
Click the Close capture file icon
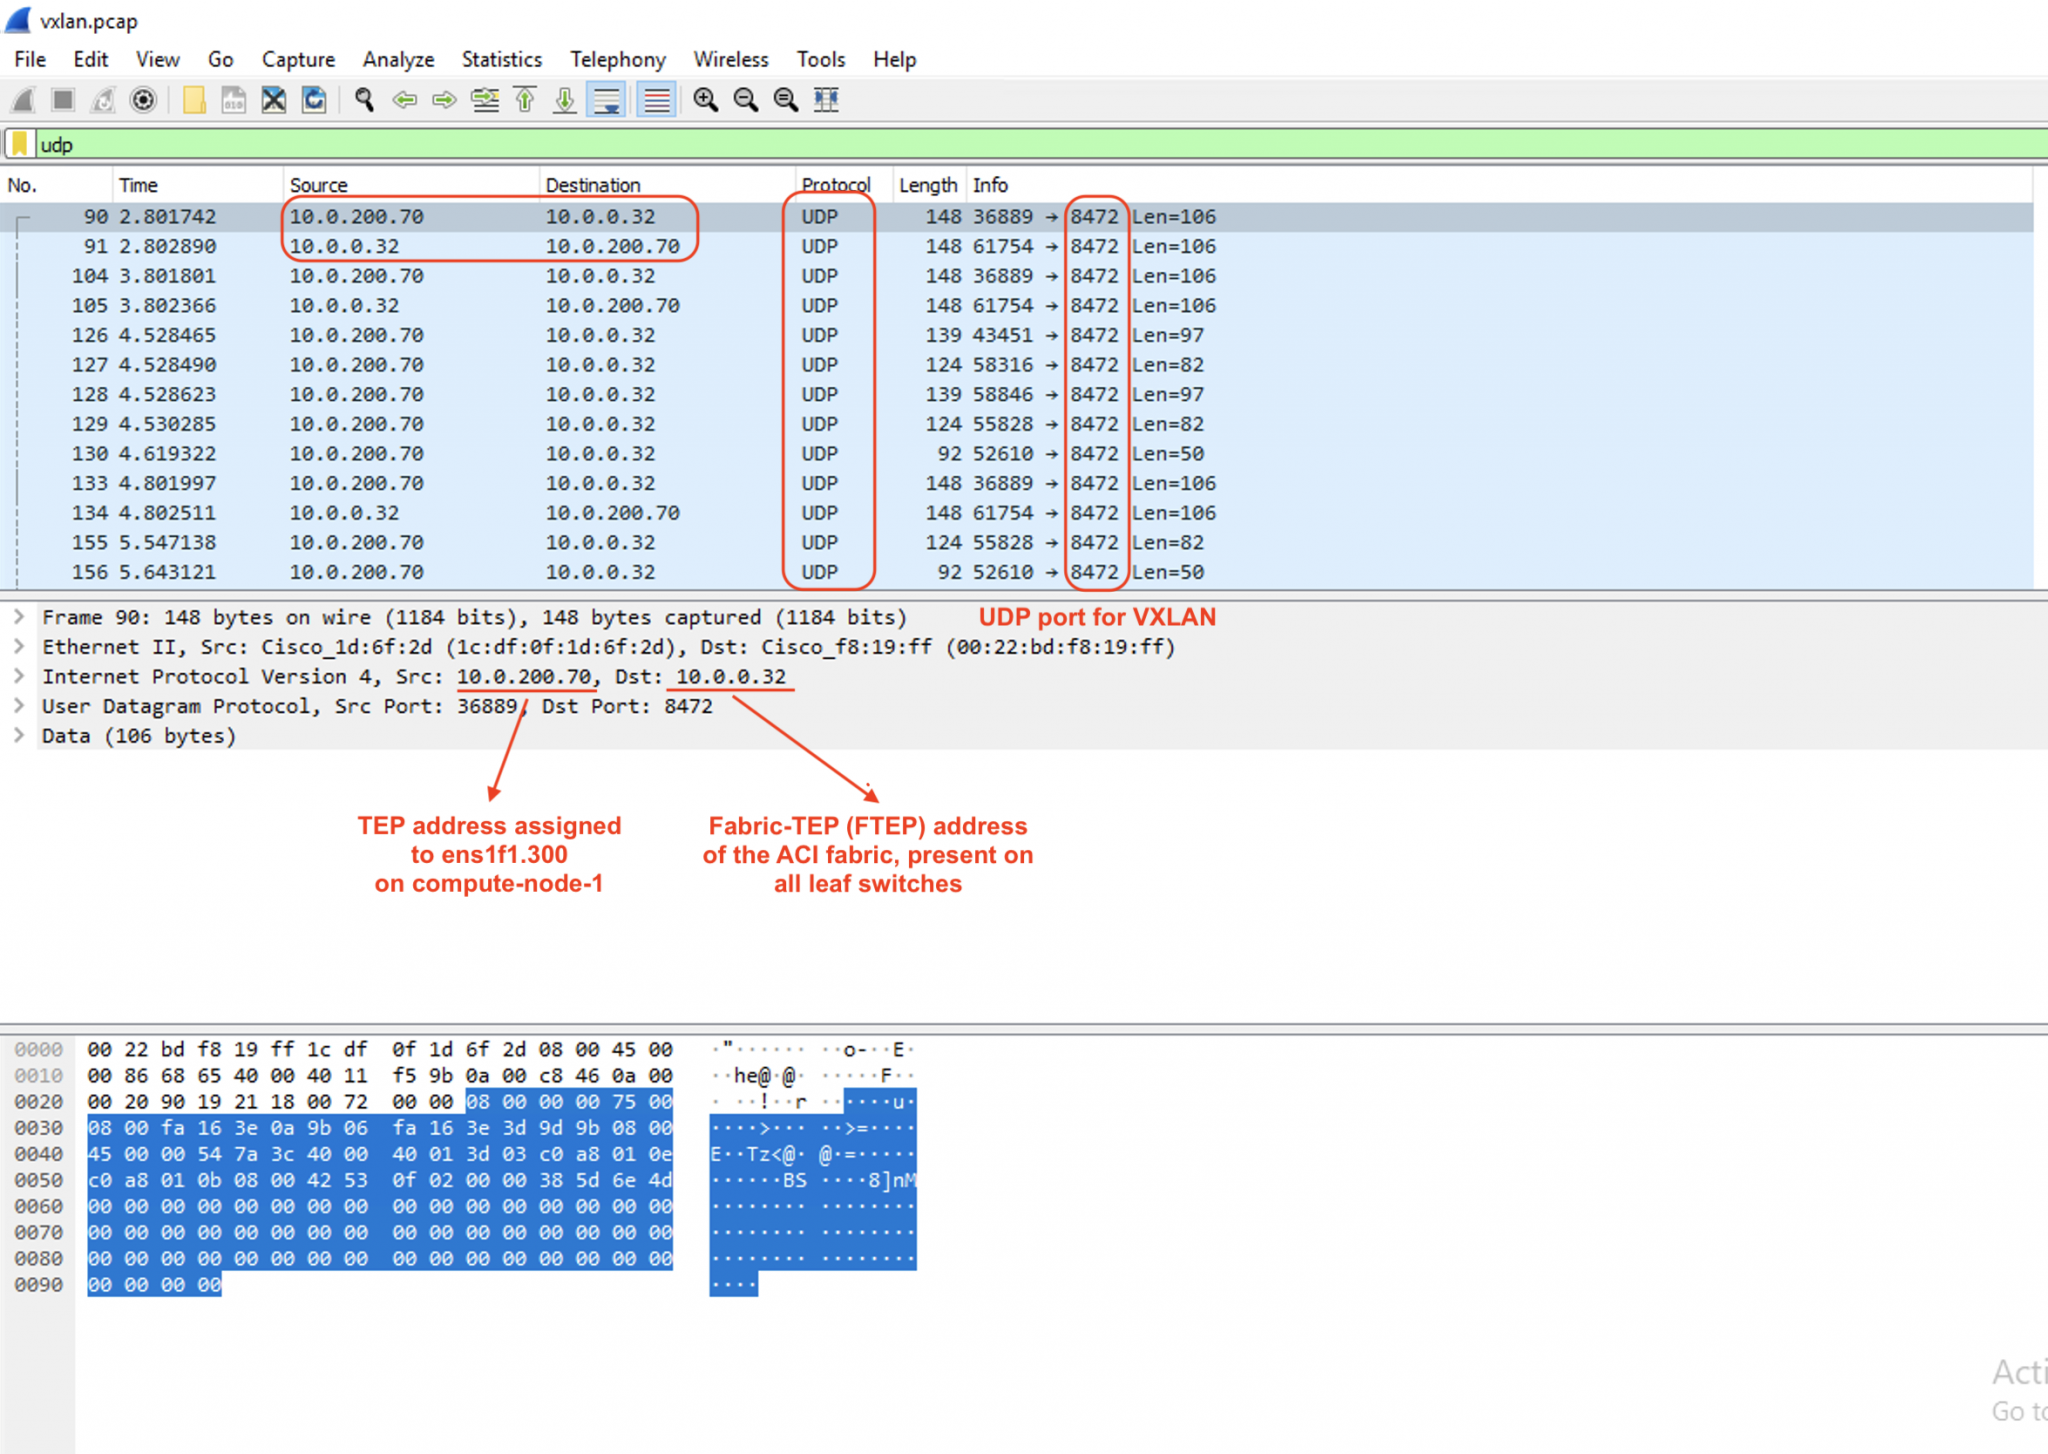point(272,100)
